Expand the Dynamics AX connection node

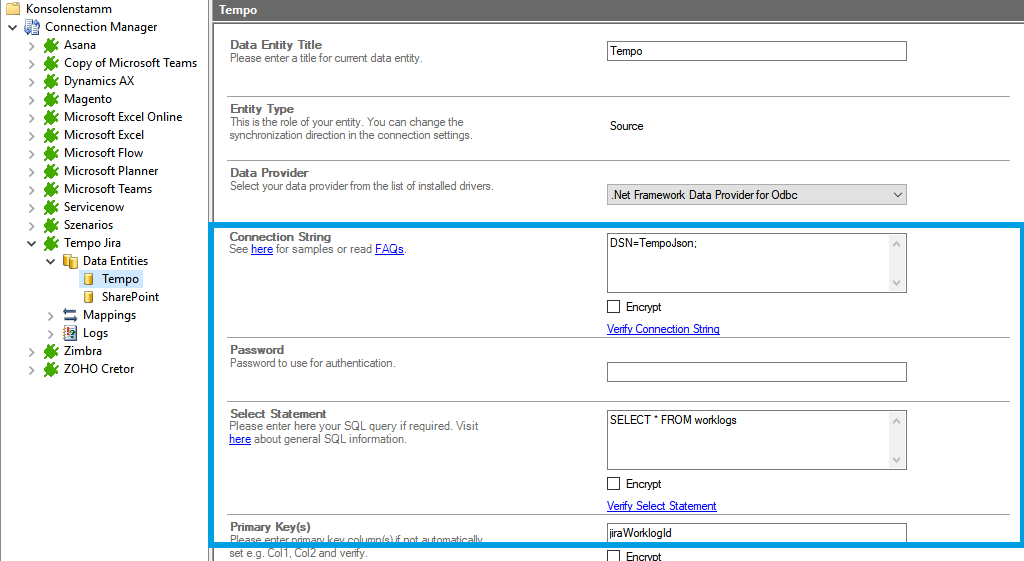pos(31,81)
